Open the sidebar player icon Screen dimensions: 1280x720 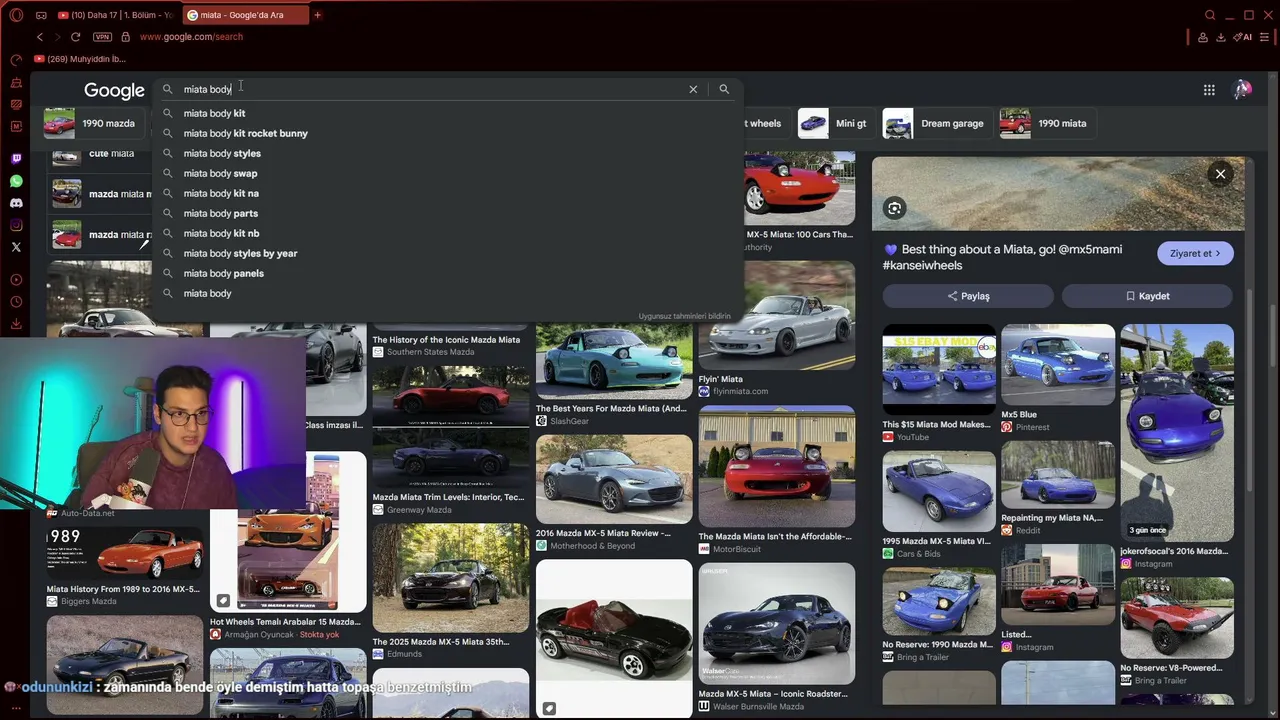coord(16,280)
